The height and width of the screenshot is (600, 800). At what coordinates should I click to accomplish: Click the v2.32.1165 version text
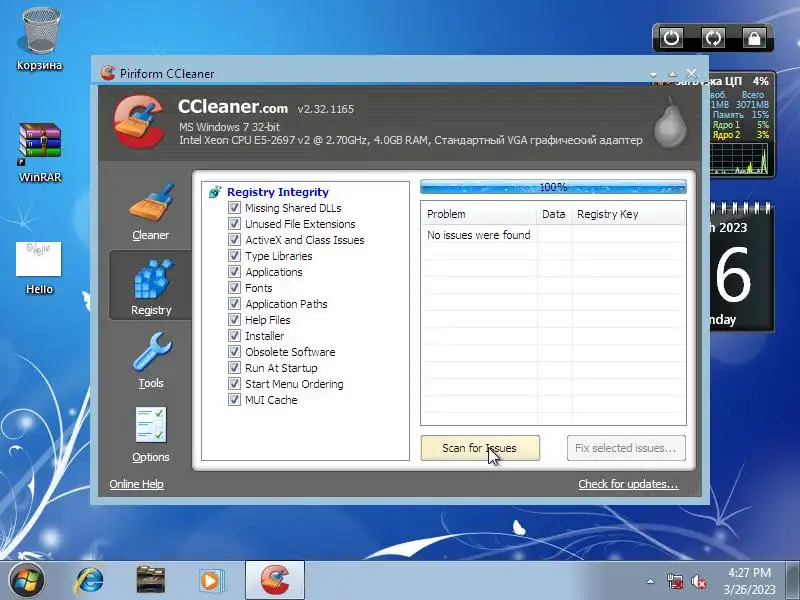(326, 109)
